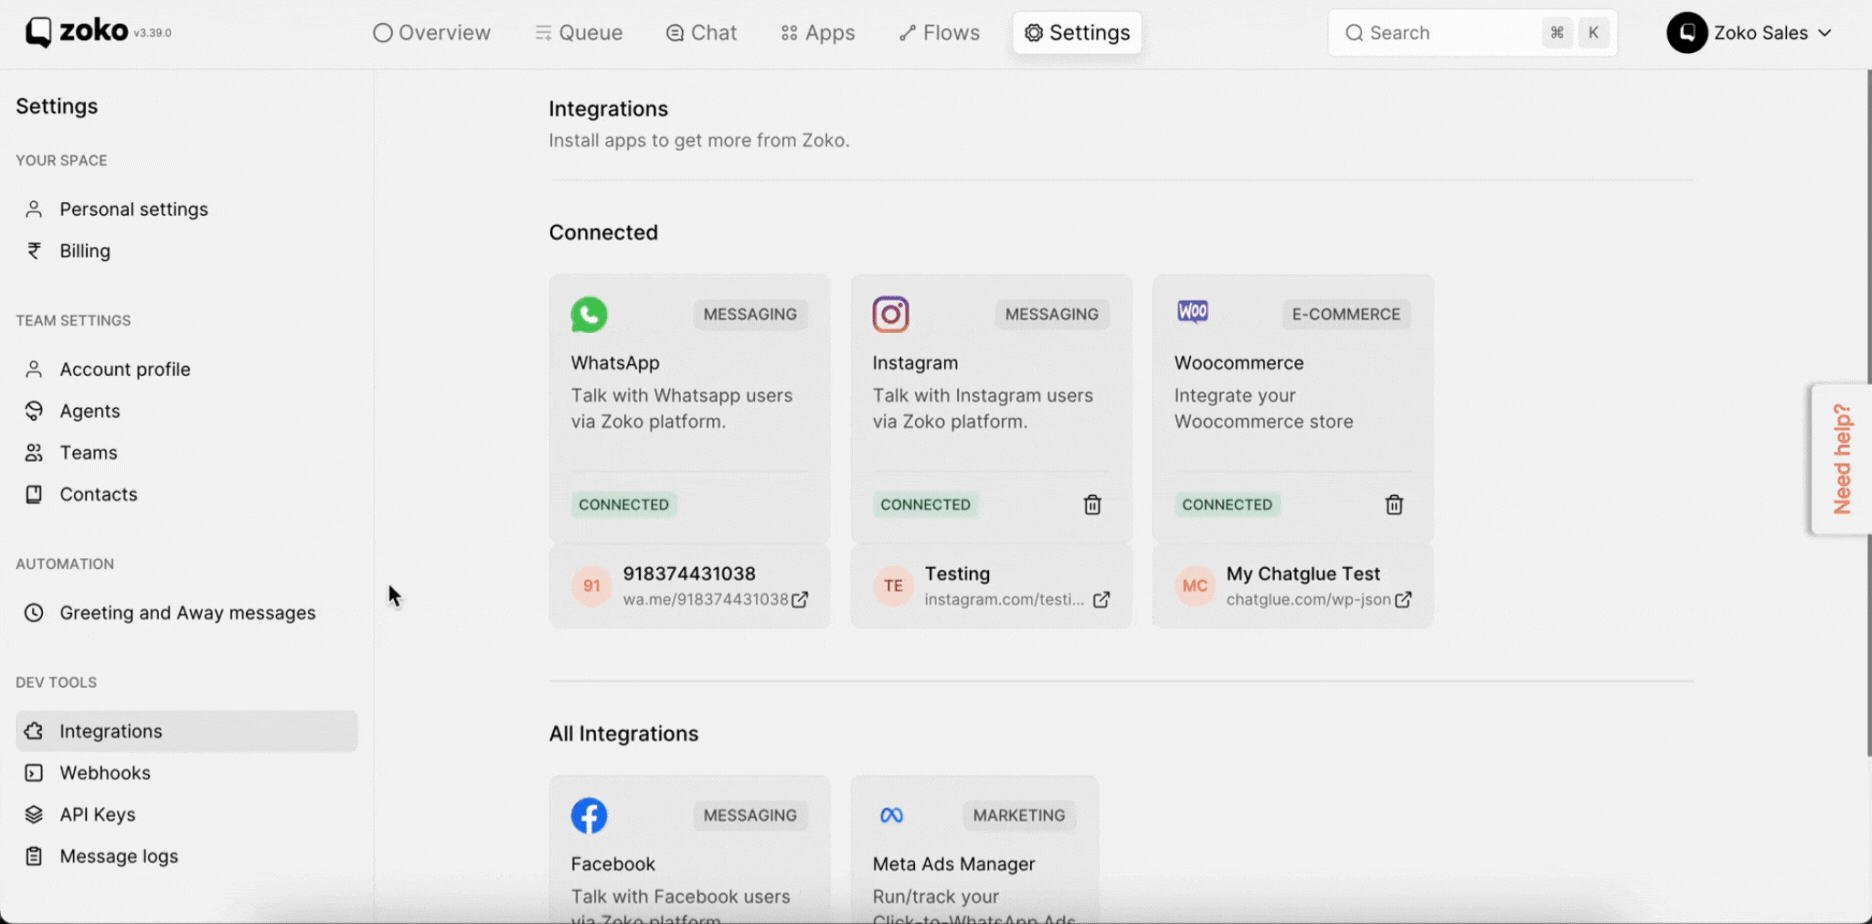Screen dimensions: 1872x924
Task: Click the API Keys layers icon
Action: point(34,815)
